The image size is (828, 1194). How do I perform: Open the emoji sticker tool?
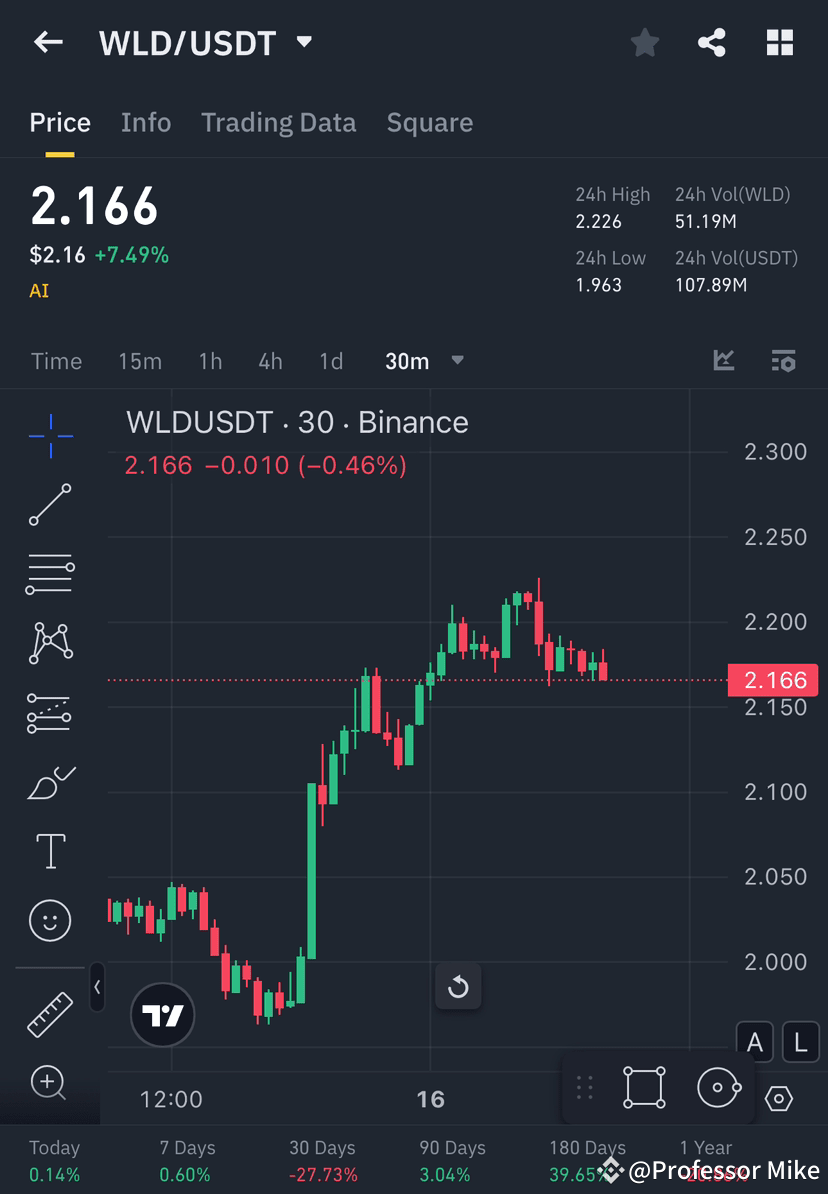[x=50, y=920]
